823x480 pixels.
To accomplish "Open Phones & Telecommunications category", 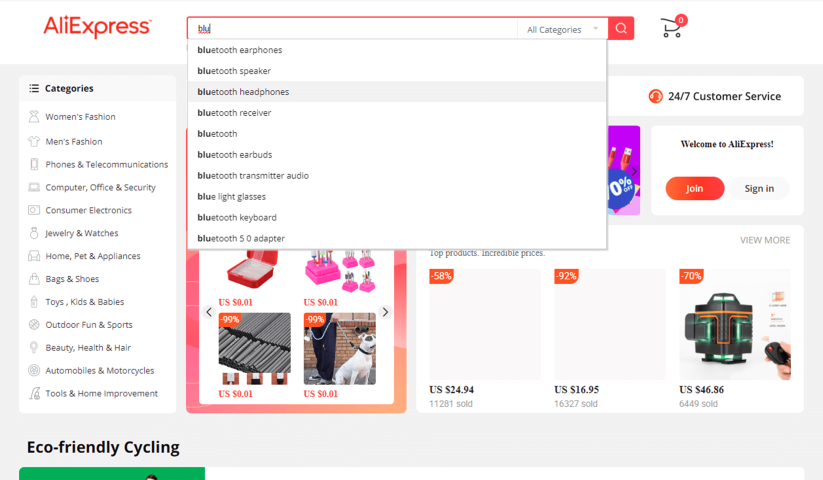I will 107,164.
